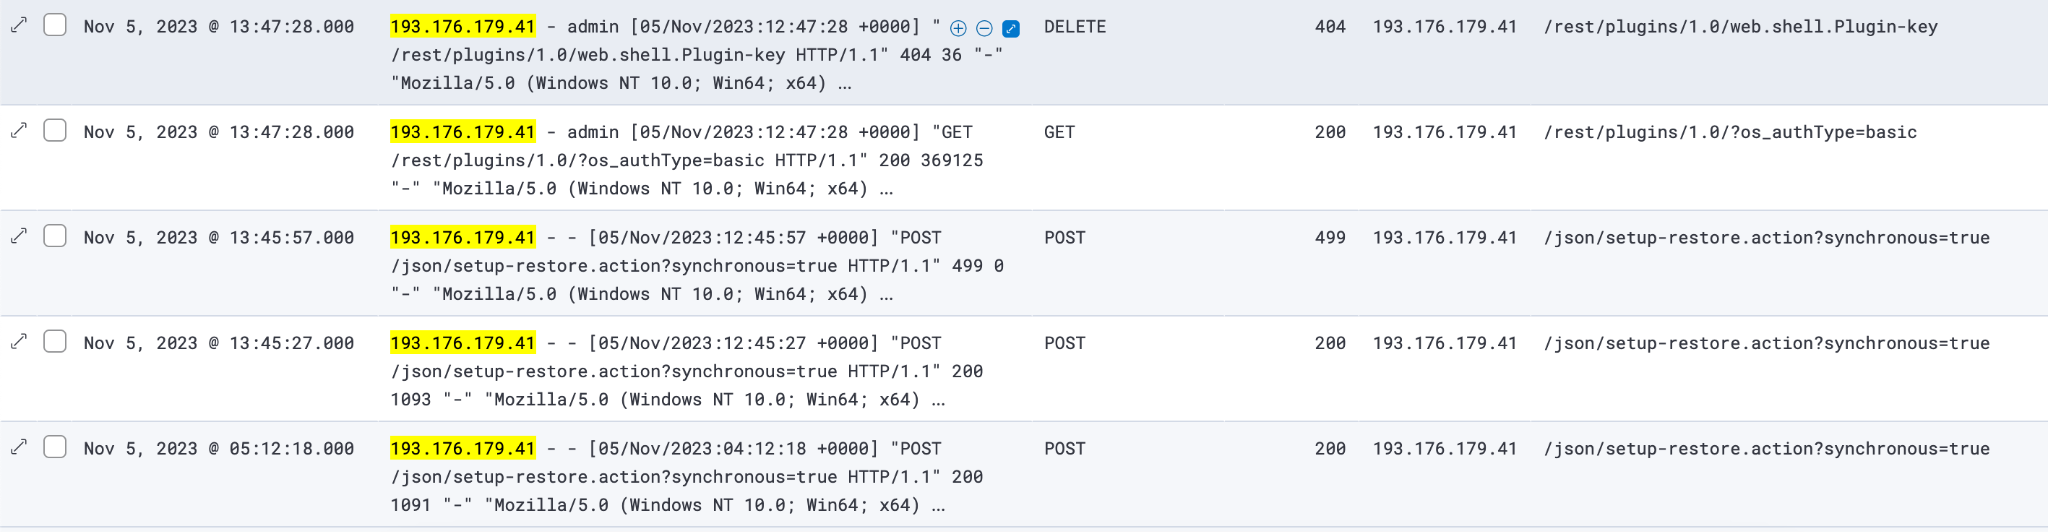
Task: Check the box for the 499 status row
Action: click(55, 236)
